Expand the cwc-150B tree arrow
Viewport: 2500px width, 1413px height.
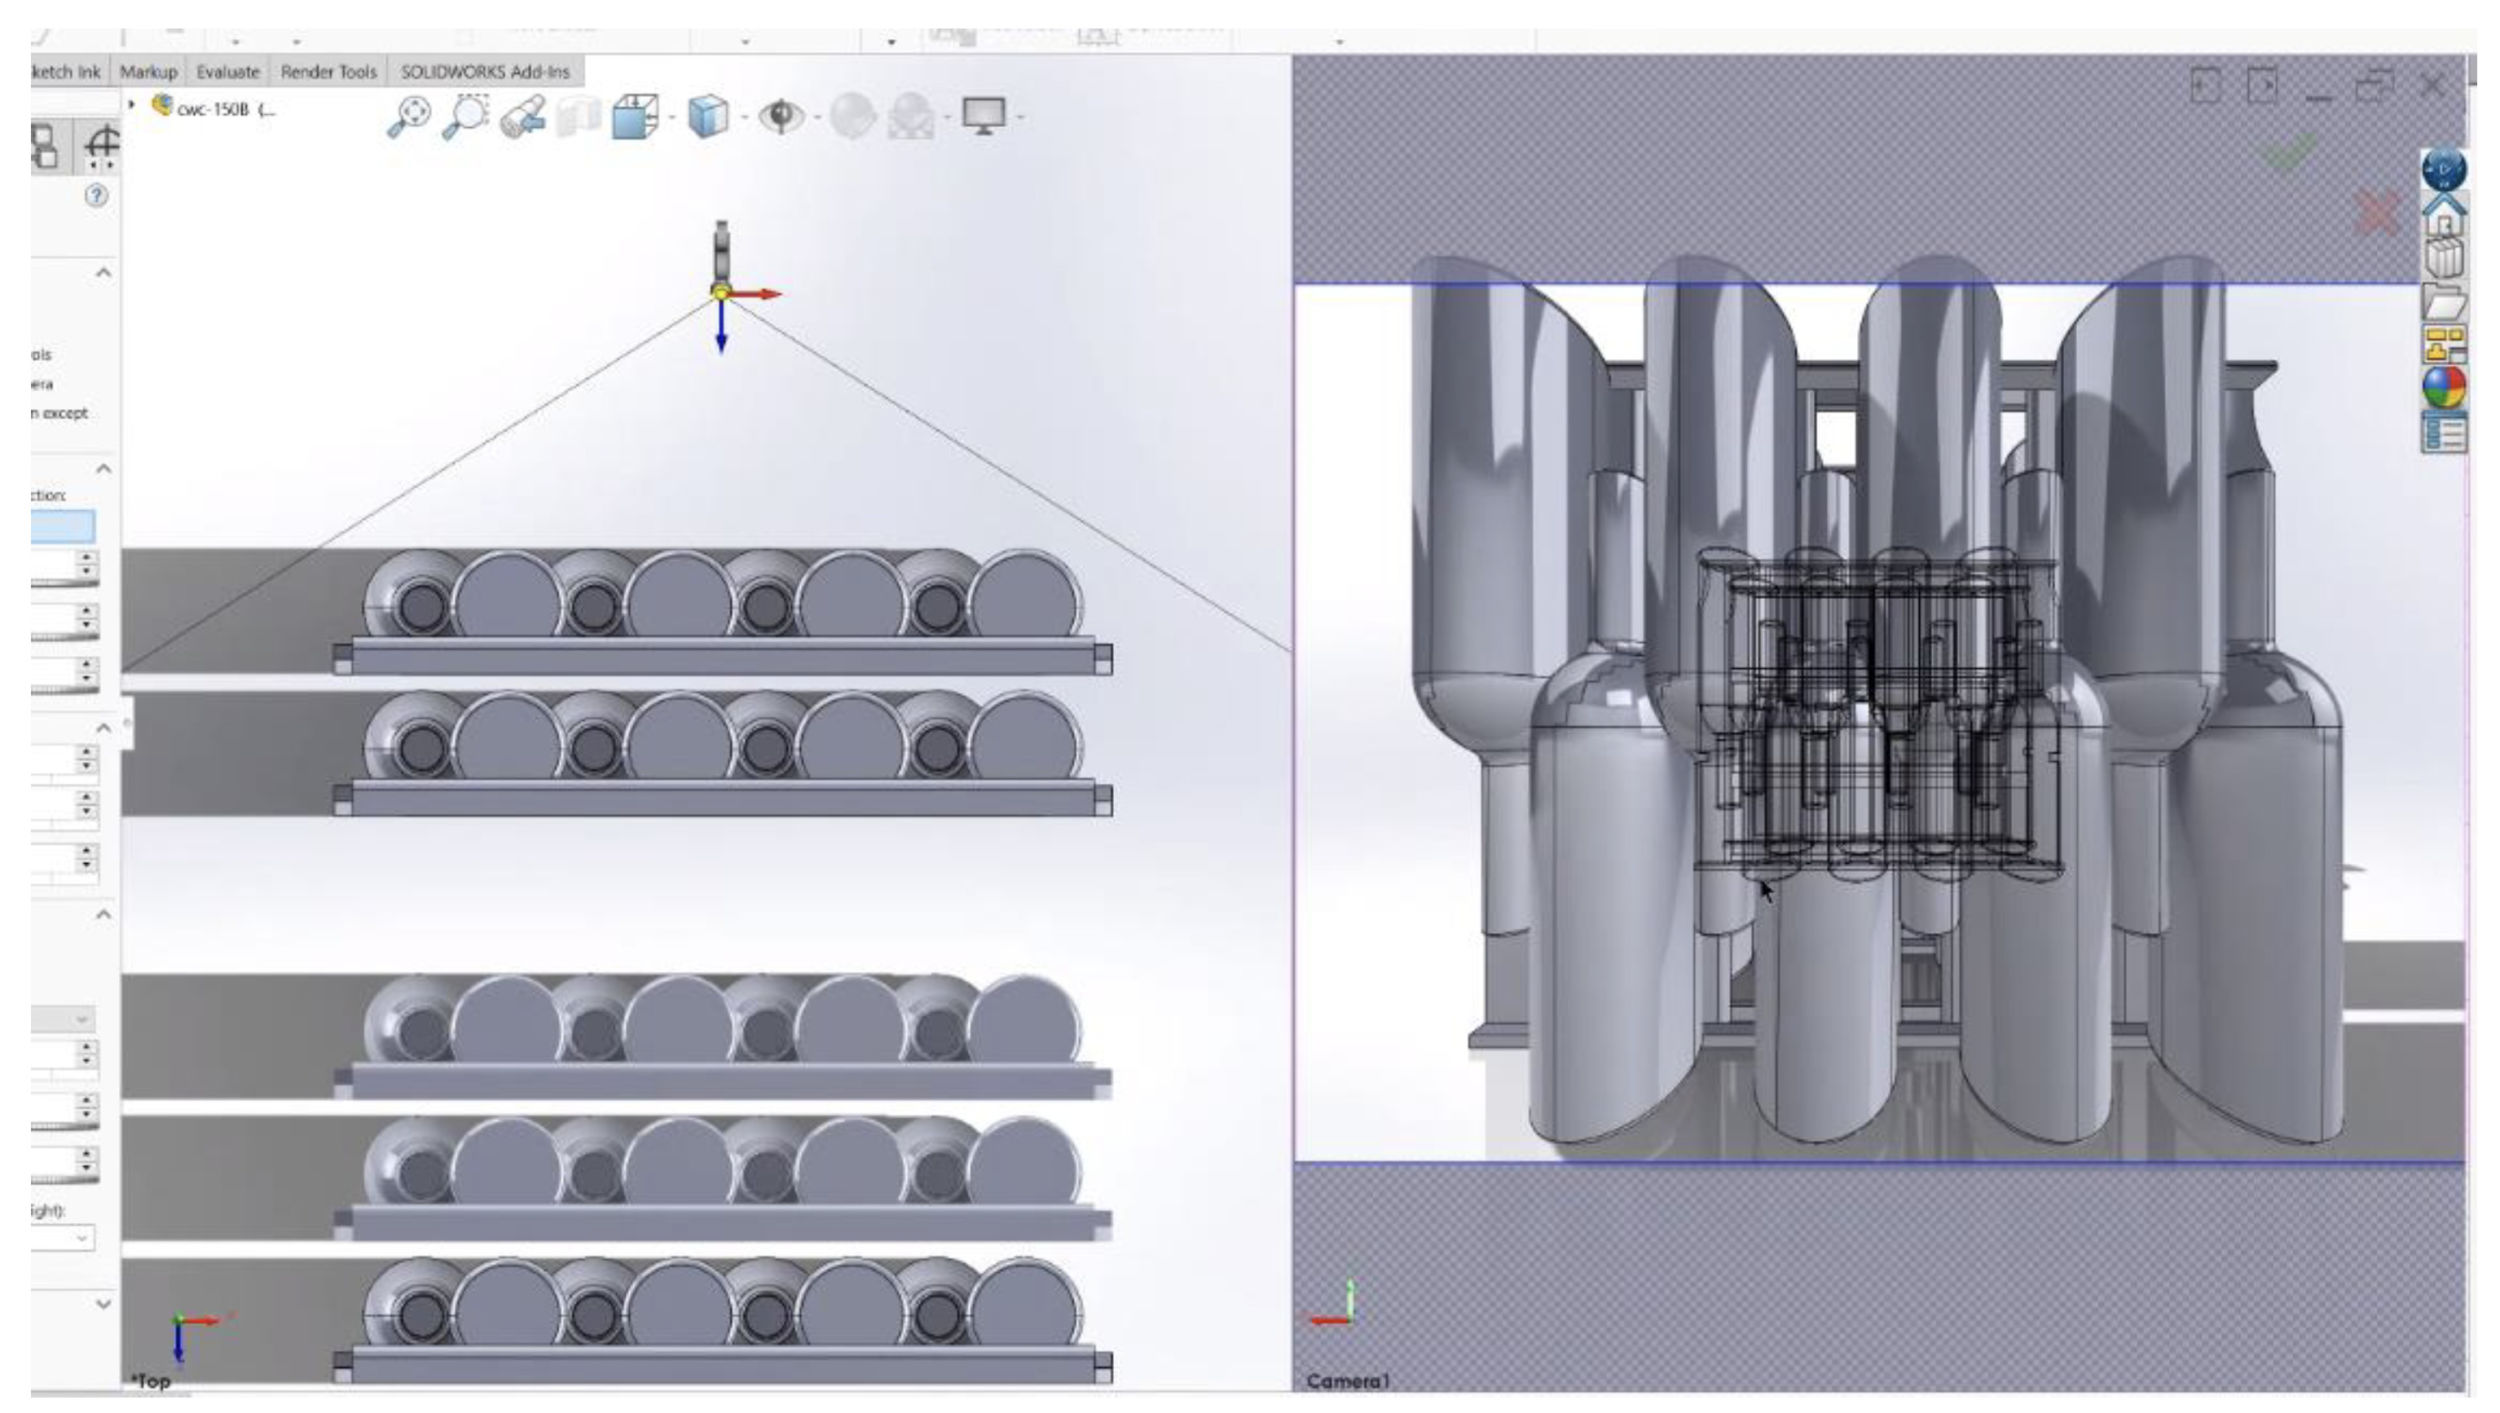point(132,104)
